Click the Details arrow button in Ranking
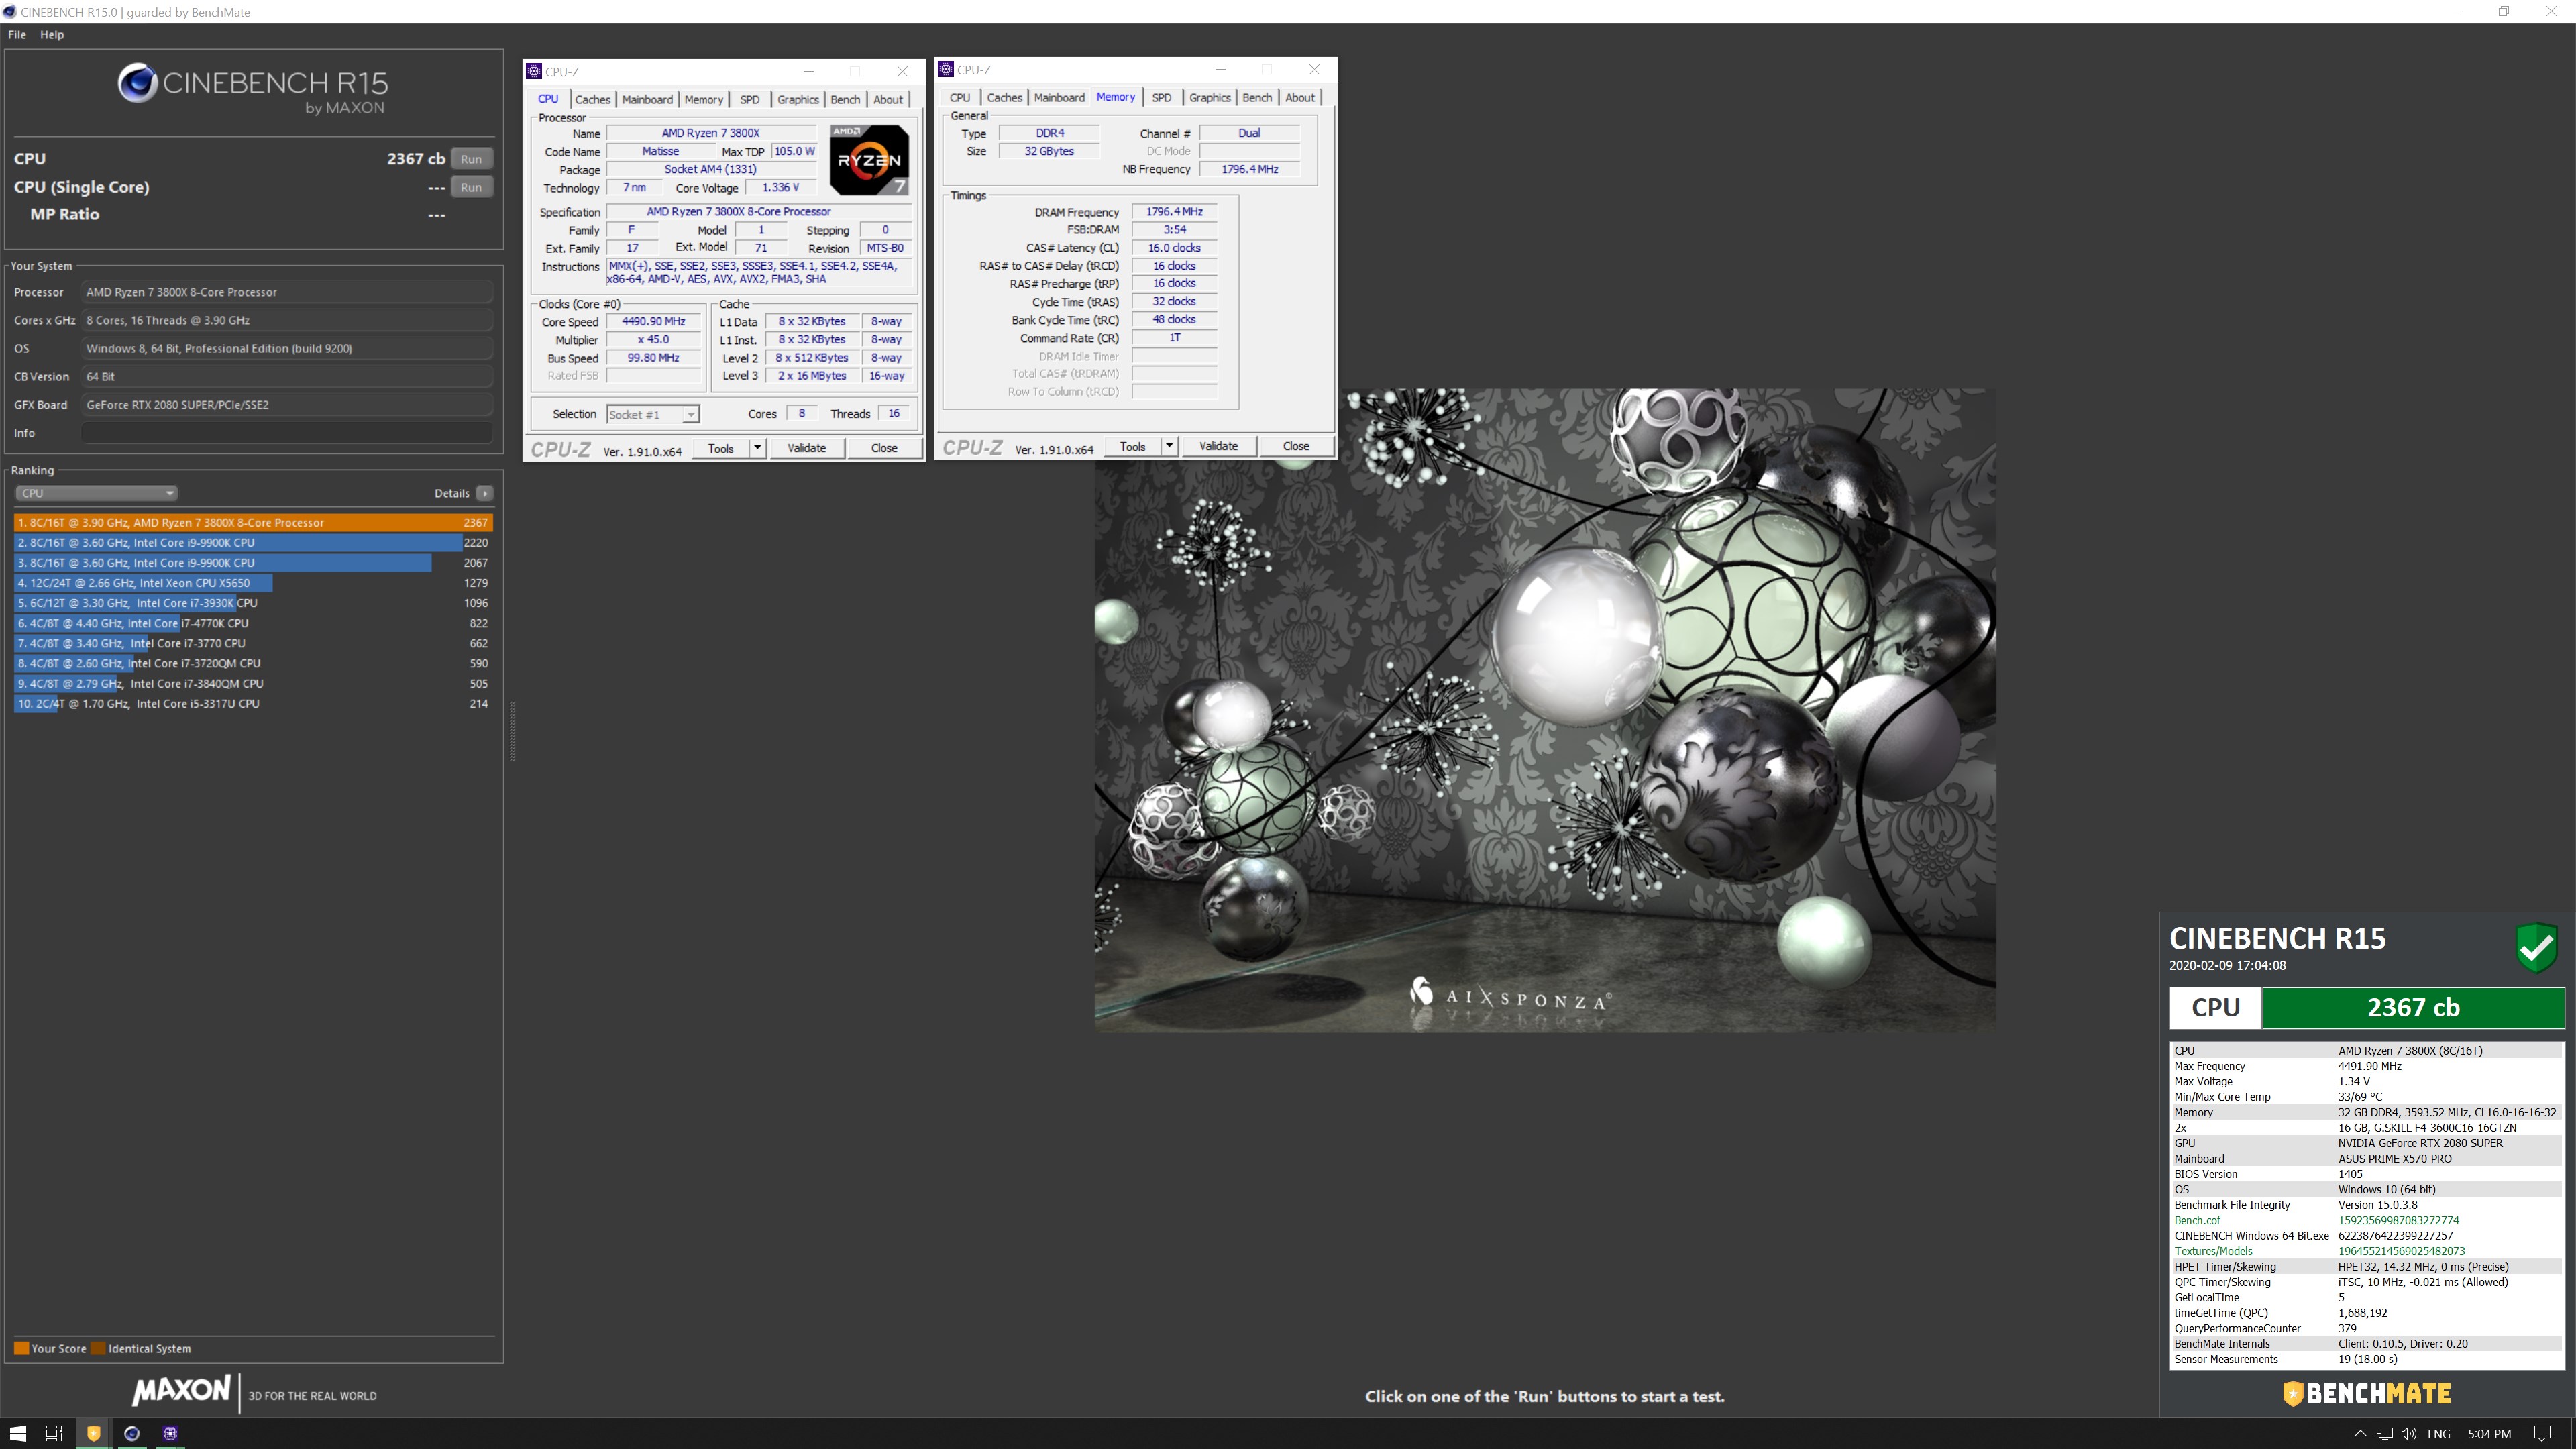 [485, 493]
